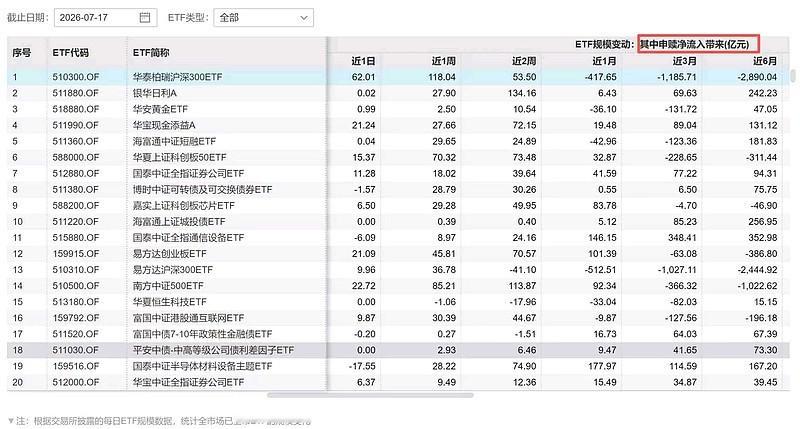800x429 pixels.
Task: Click value 177.97 for 国泰中证半导体材料设备主题ETF
Action: (x=602, y=366)
